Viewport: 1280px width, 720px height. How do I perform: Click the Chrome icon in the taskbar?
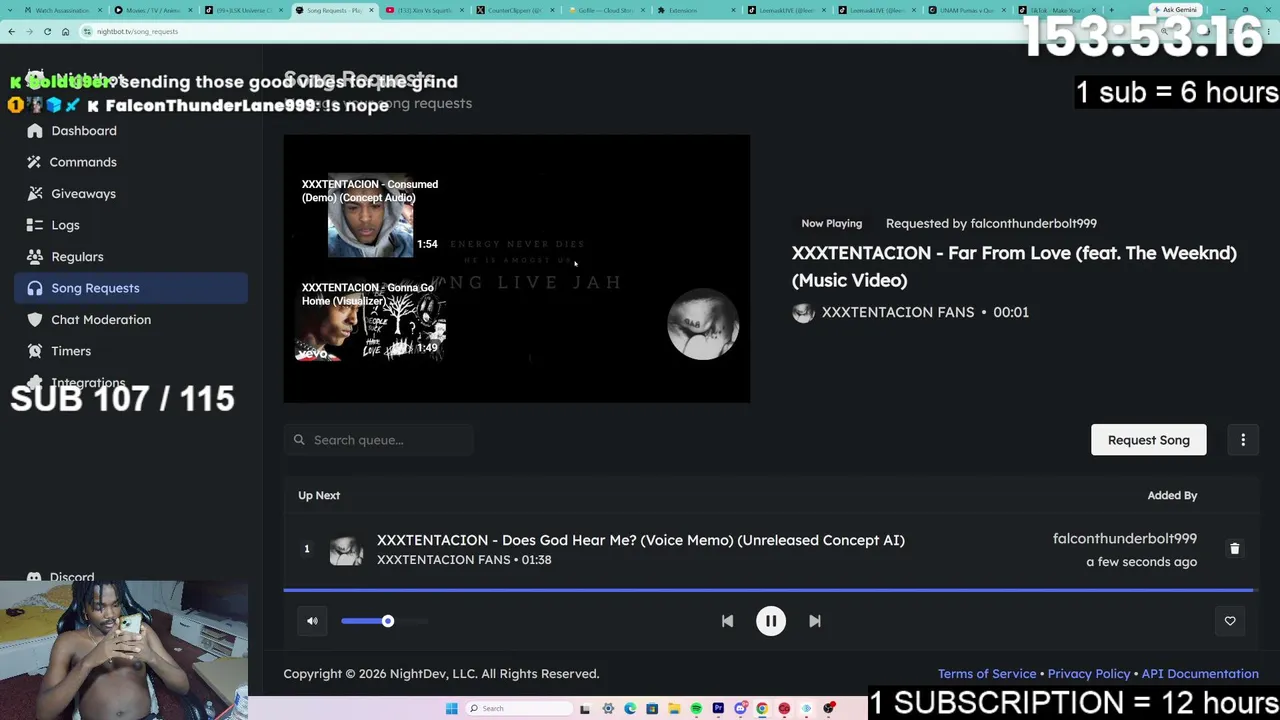click(762, 709)
